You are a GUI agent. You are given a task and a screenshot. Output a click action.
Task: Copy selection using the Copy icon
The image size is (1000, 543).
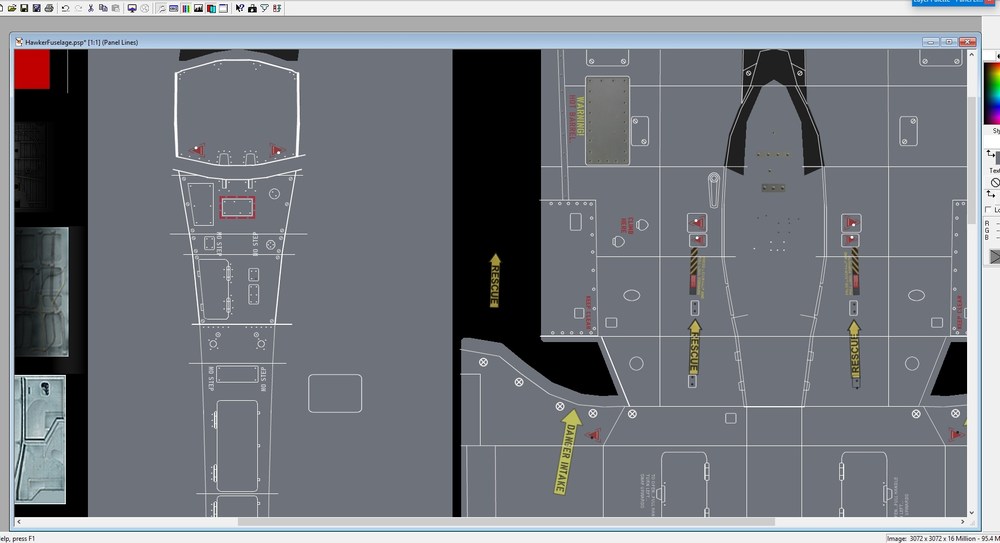pos(103,8)
